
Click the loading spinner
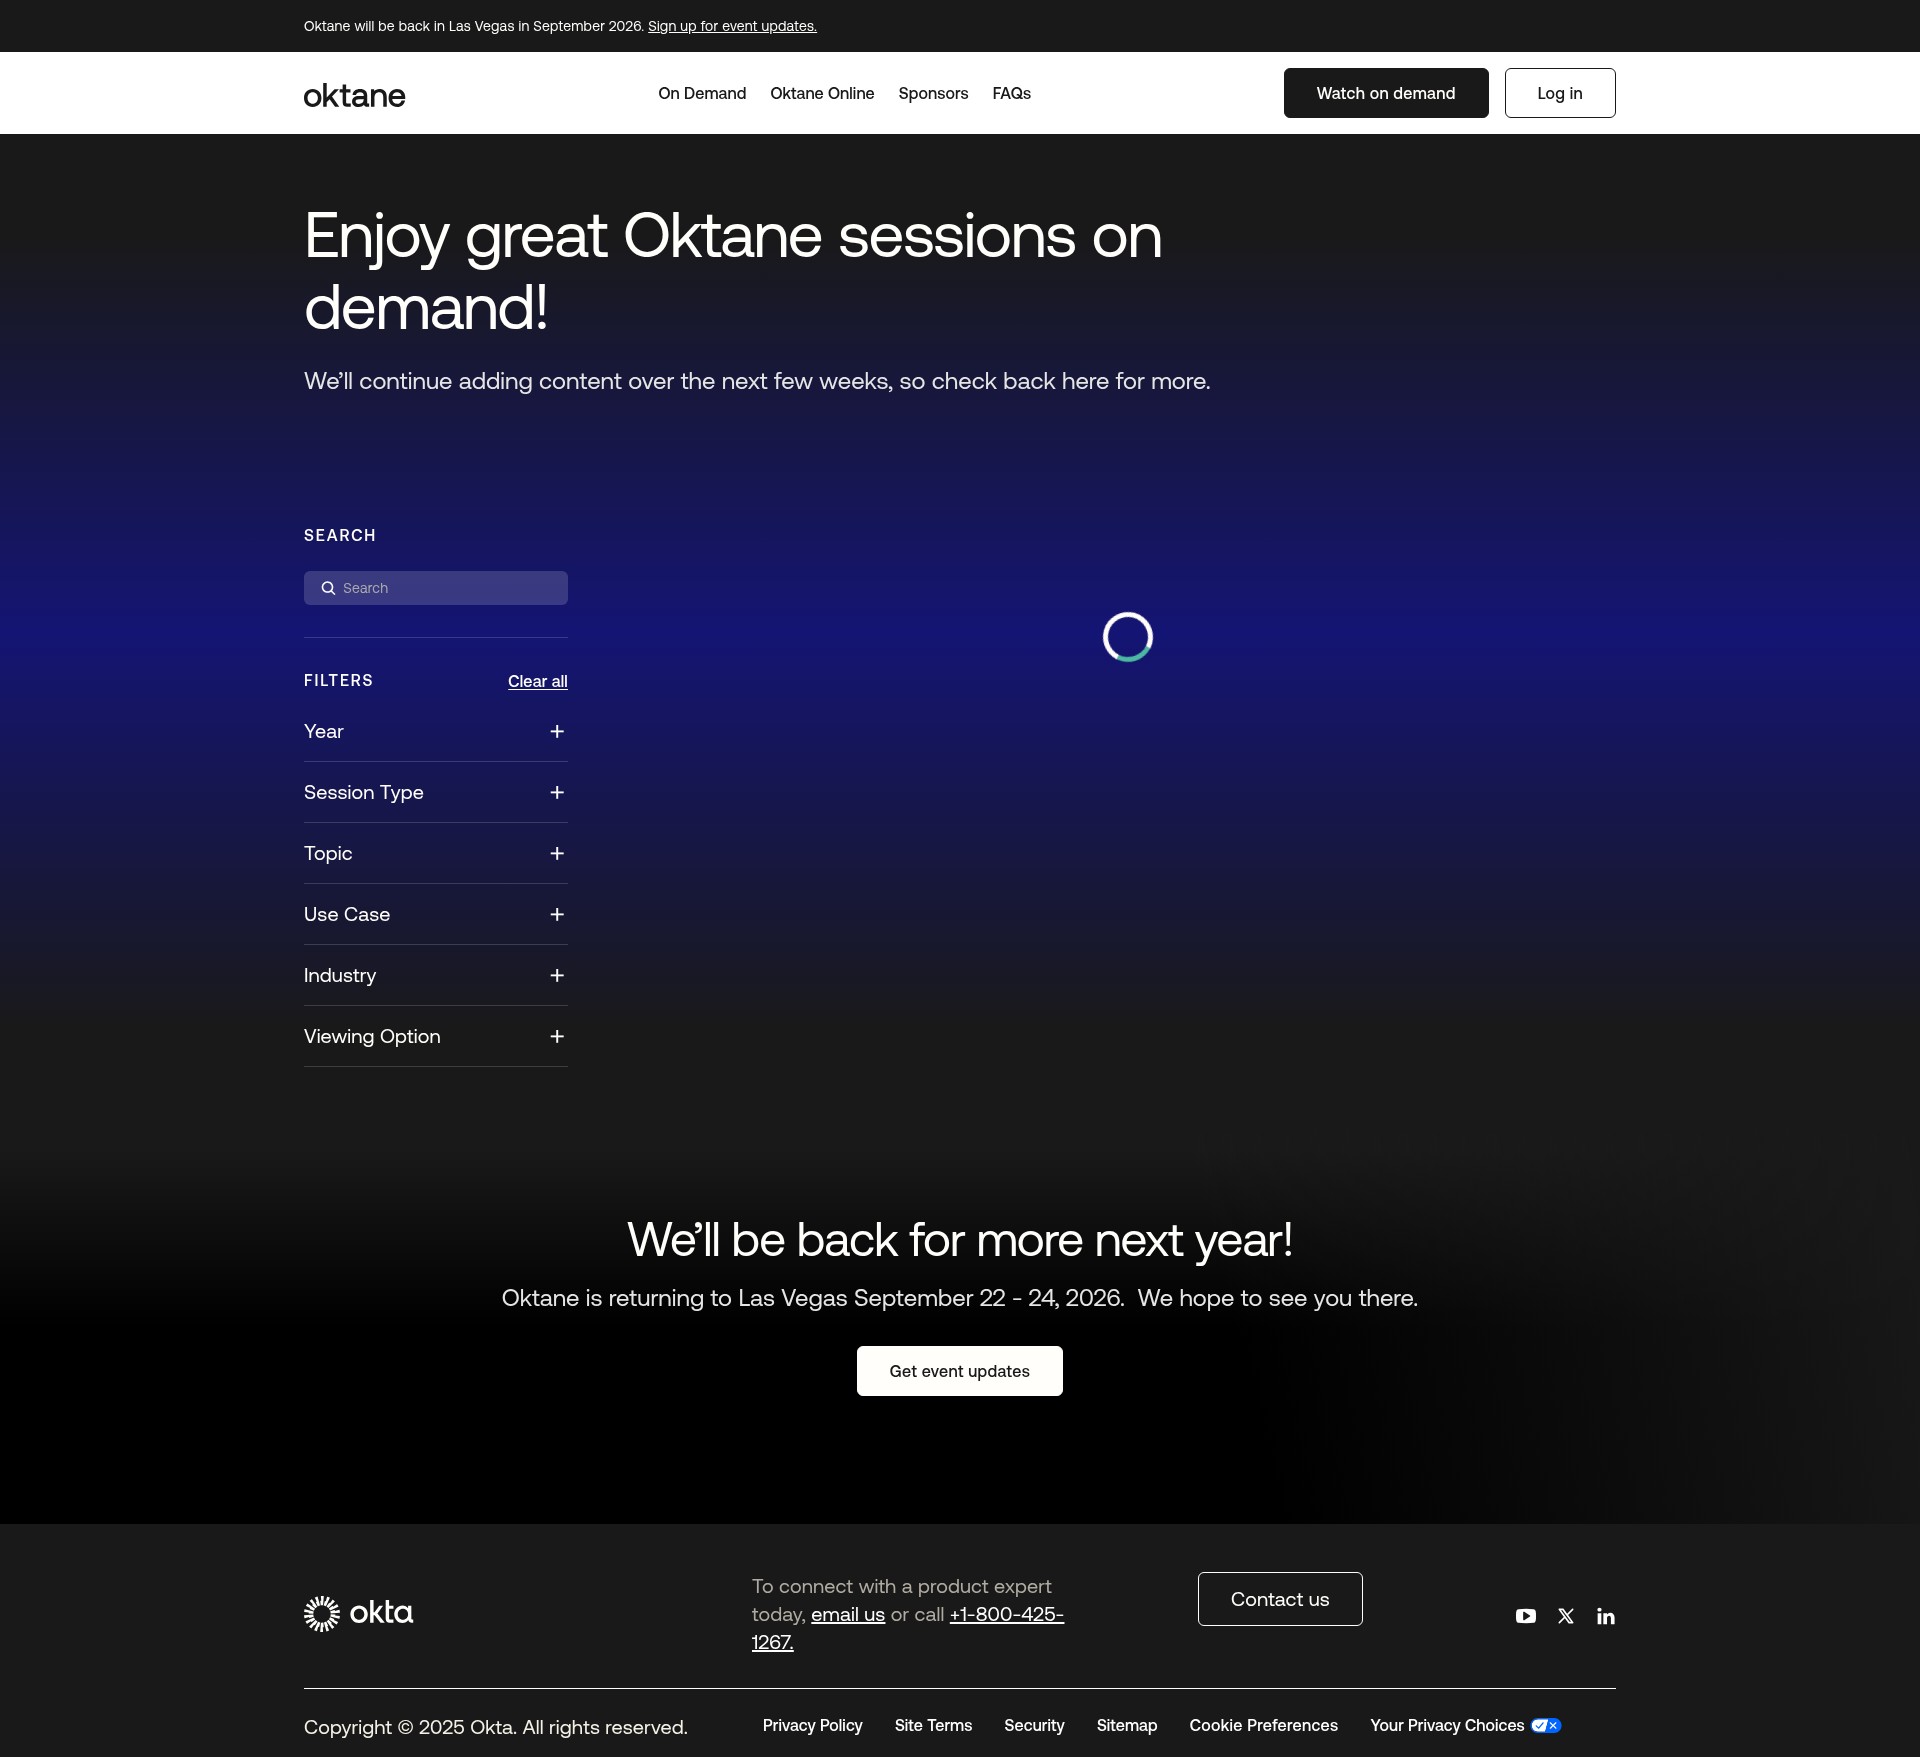tap(1128, 637)
